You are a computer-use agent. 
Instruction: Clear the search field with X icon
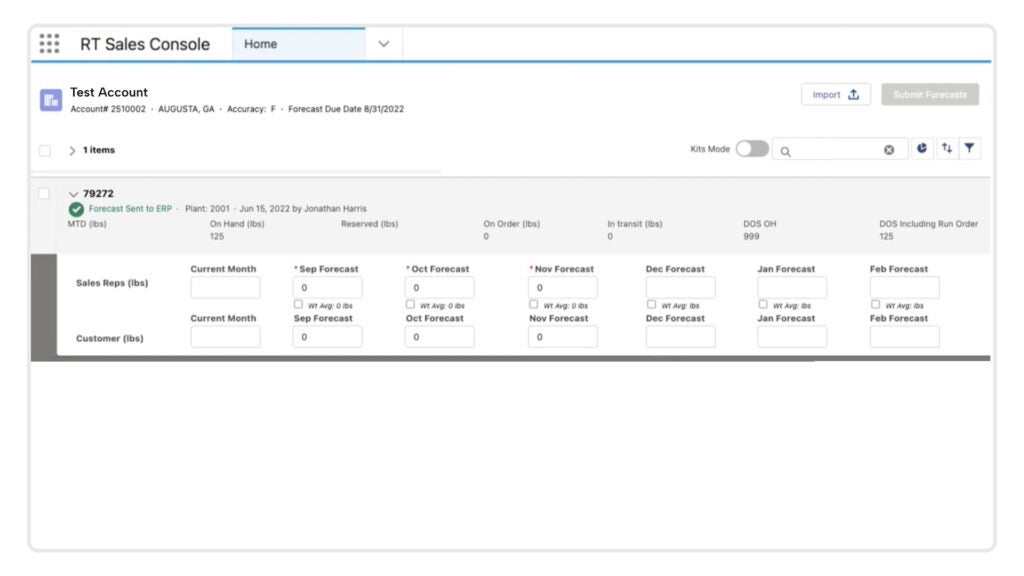point(889,150)
